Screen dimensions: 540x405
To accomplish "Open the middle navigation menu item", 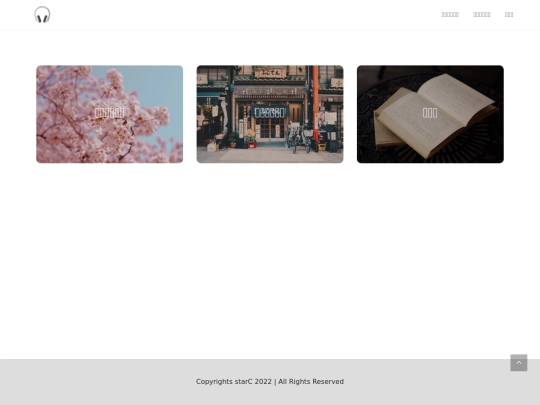I will click(x=482, y=14).
